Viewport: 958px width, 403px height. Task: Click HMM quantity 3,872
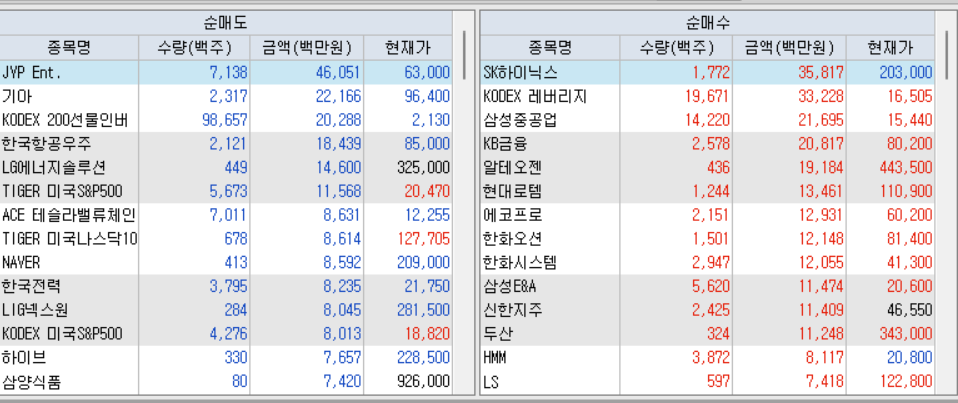click(x=711, y=358)
